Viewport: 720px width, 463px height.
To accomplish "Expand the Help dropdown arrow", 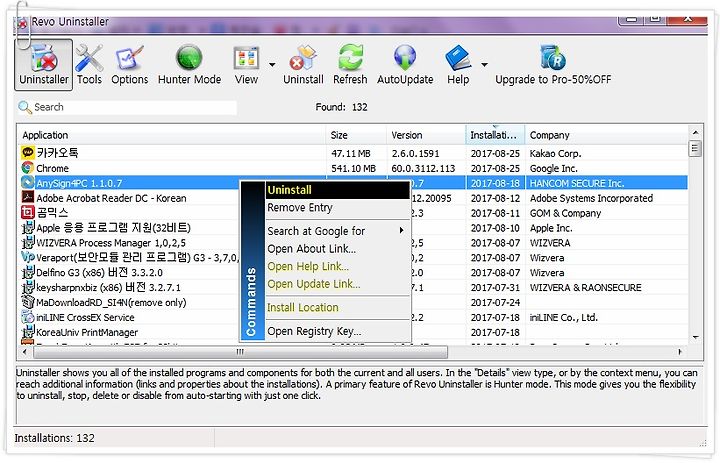I will click(484, 65).
